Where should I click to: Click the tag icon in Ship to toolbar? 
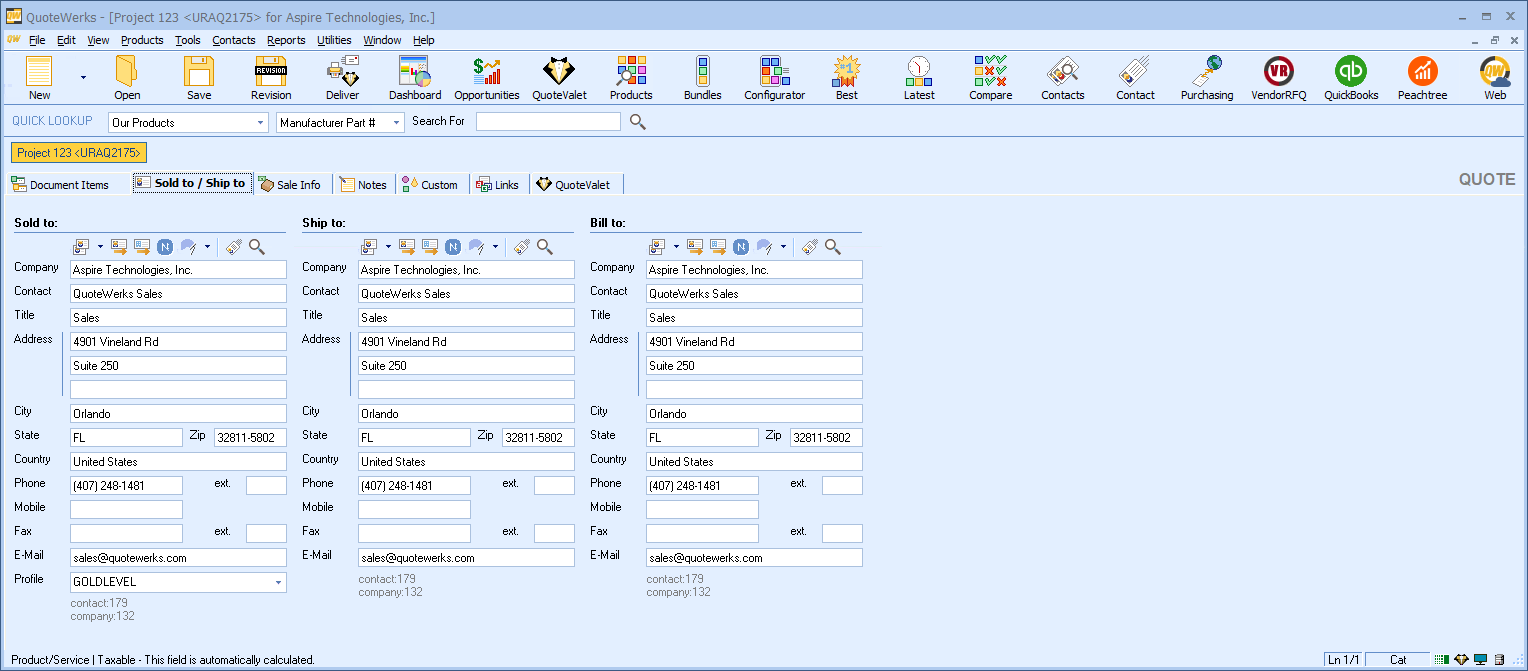[x=521, y=247]
